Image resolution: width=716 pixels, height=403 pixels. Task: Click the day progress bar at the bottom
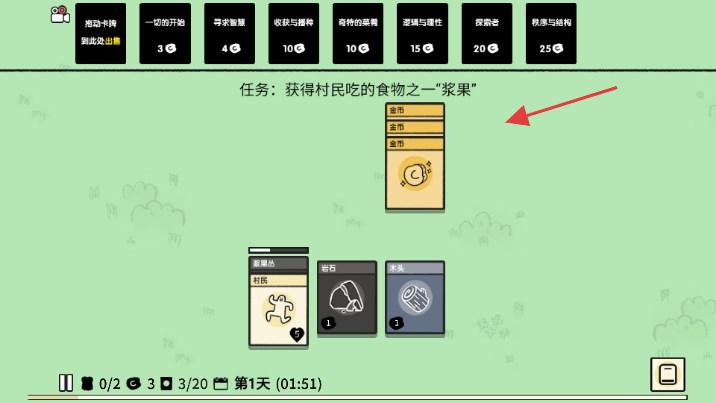[358, 398]
